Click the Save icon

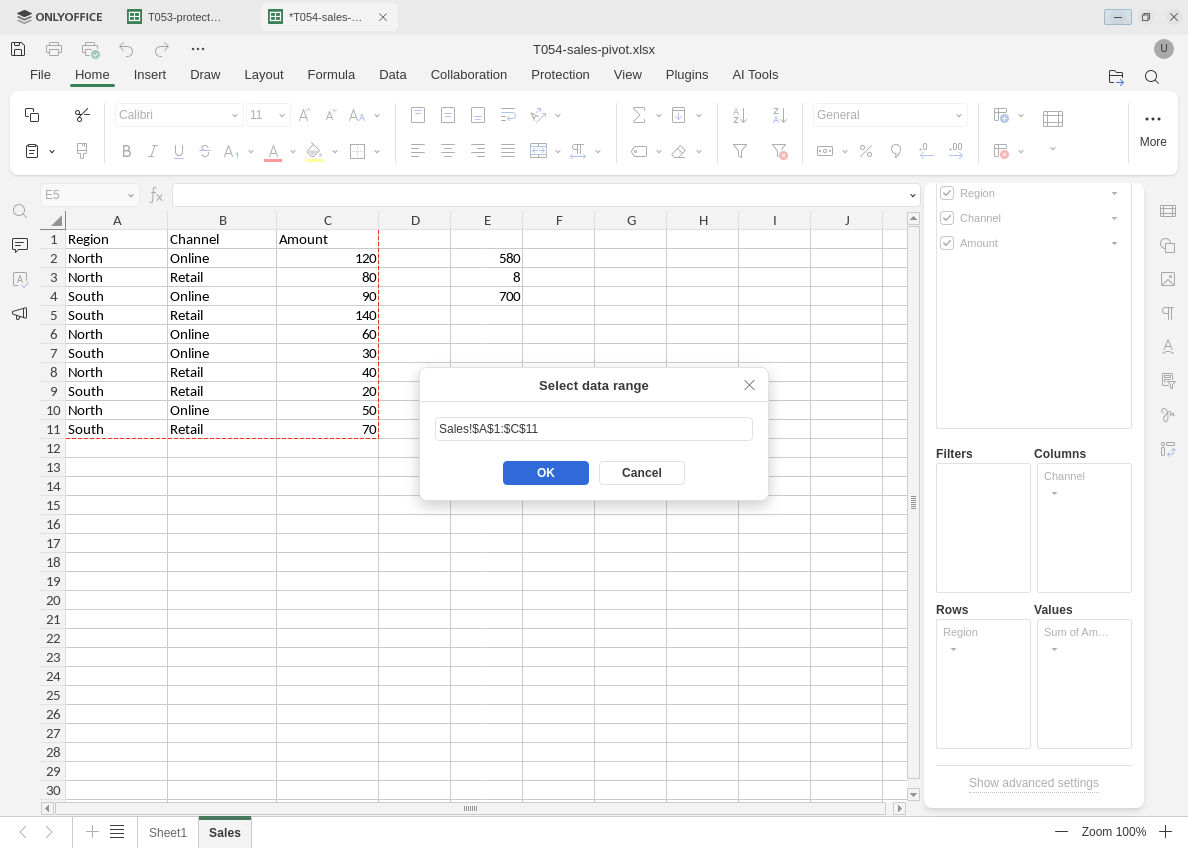(18, 49)
